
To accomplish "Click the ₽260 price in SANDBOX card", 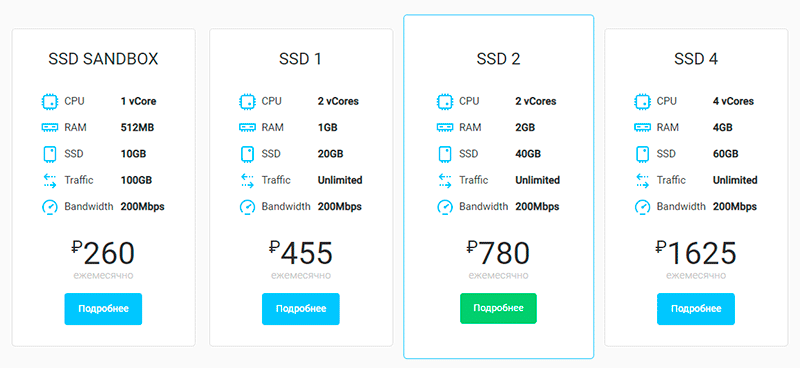I will [103, 254].
